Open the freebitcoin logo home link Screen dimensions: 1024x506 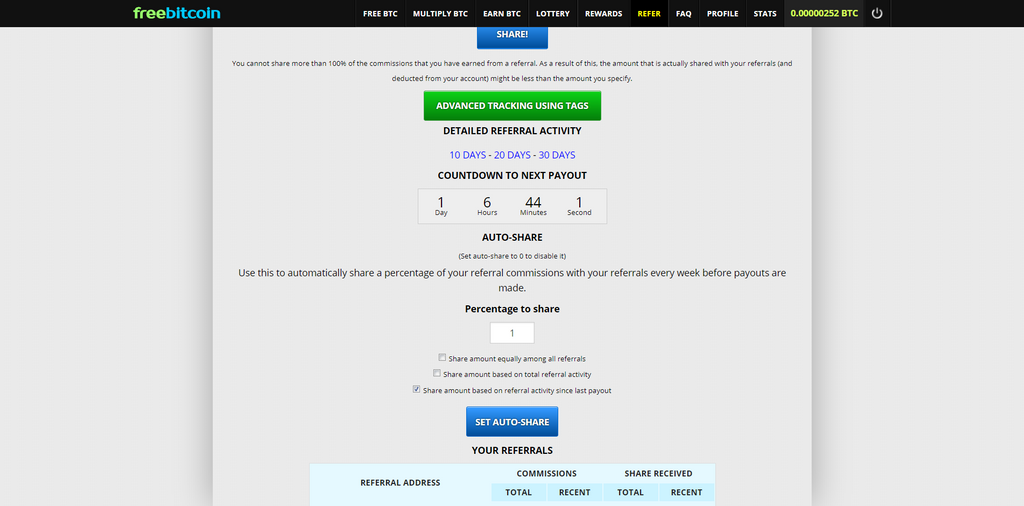point(177,13)
